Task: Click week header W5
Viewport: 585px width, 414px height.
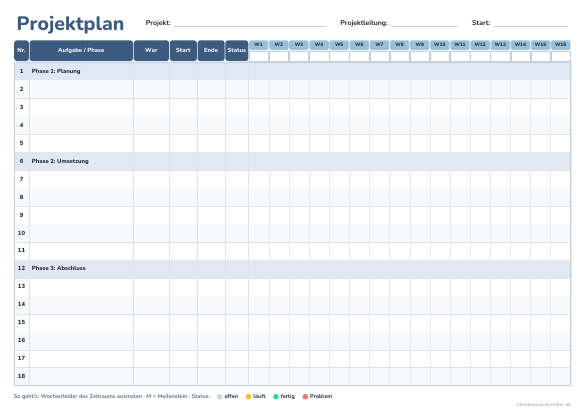Action: (339, 45)
